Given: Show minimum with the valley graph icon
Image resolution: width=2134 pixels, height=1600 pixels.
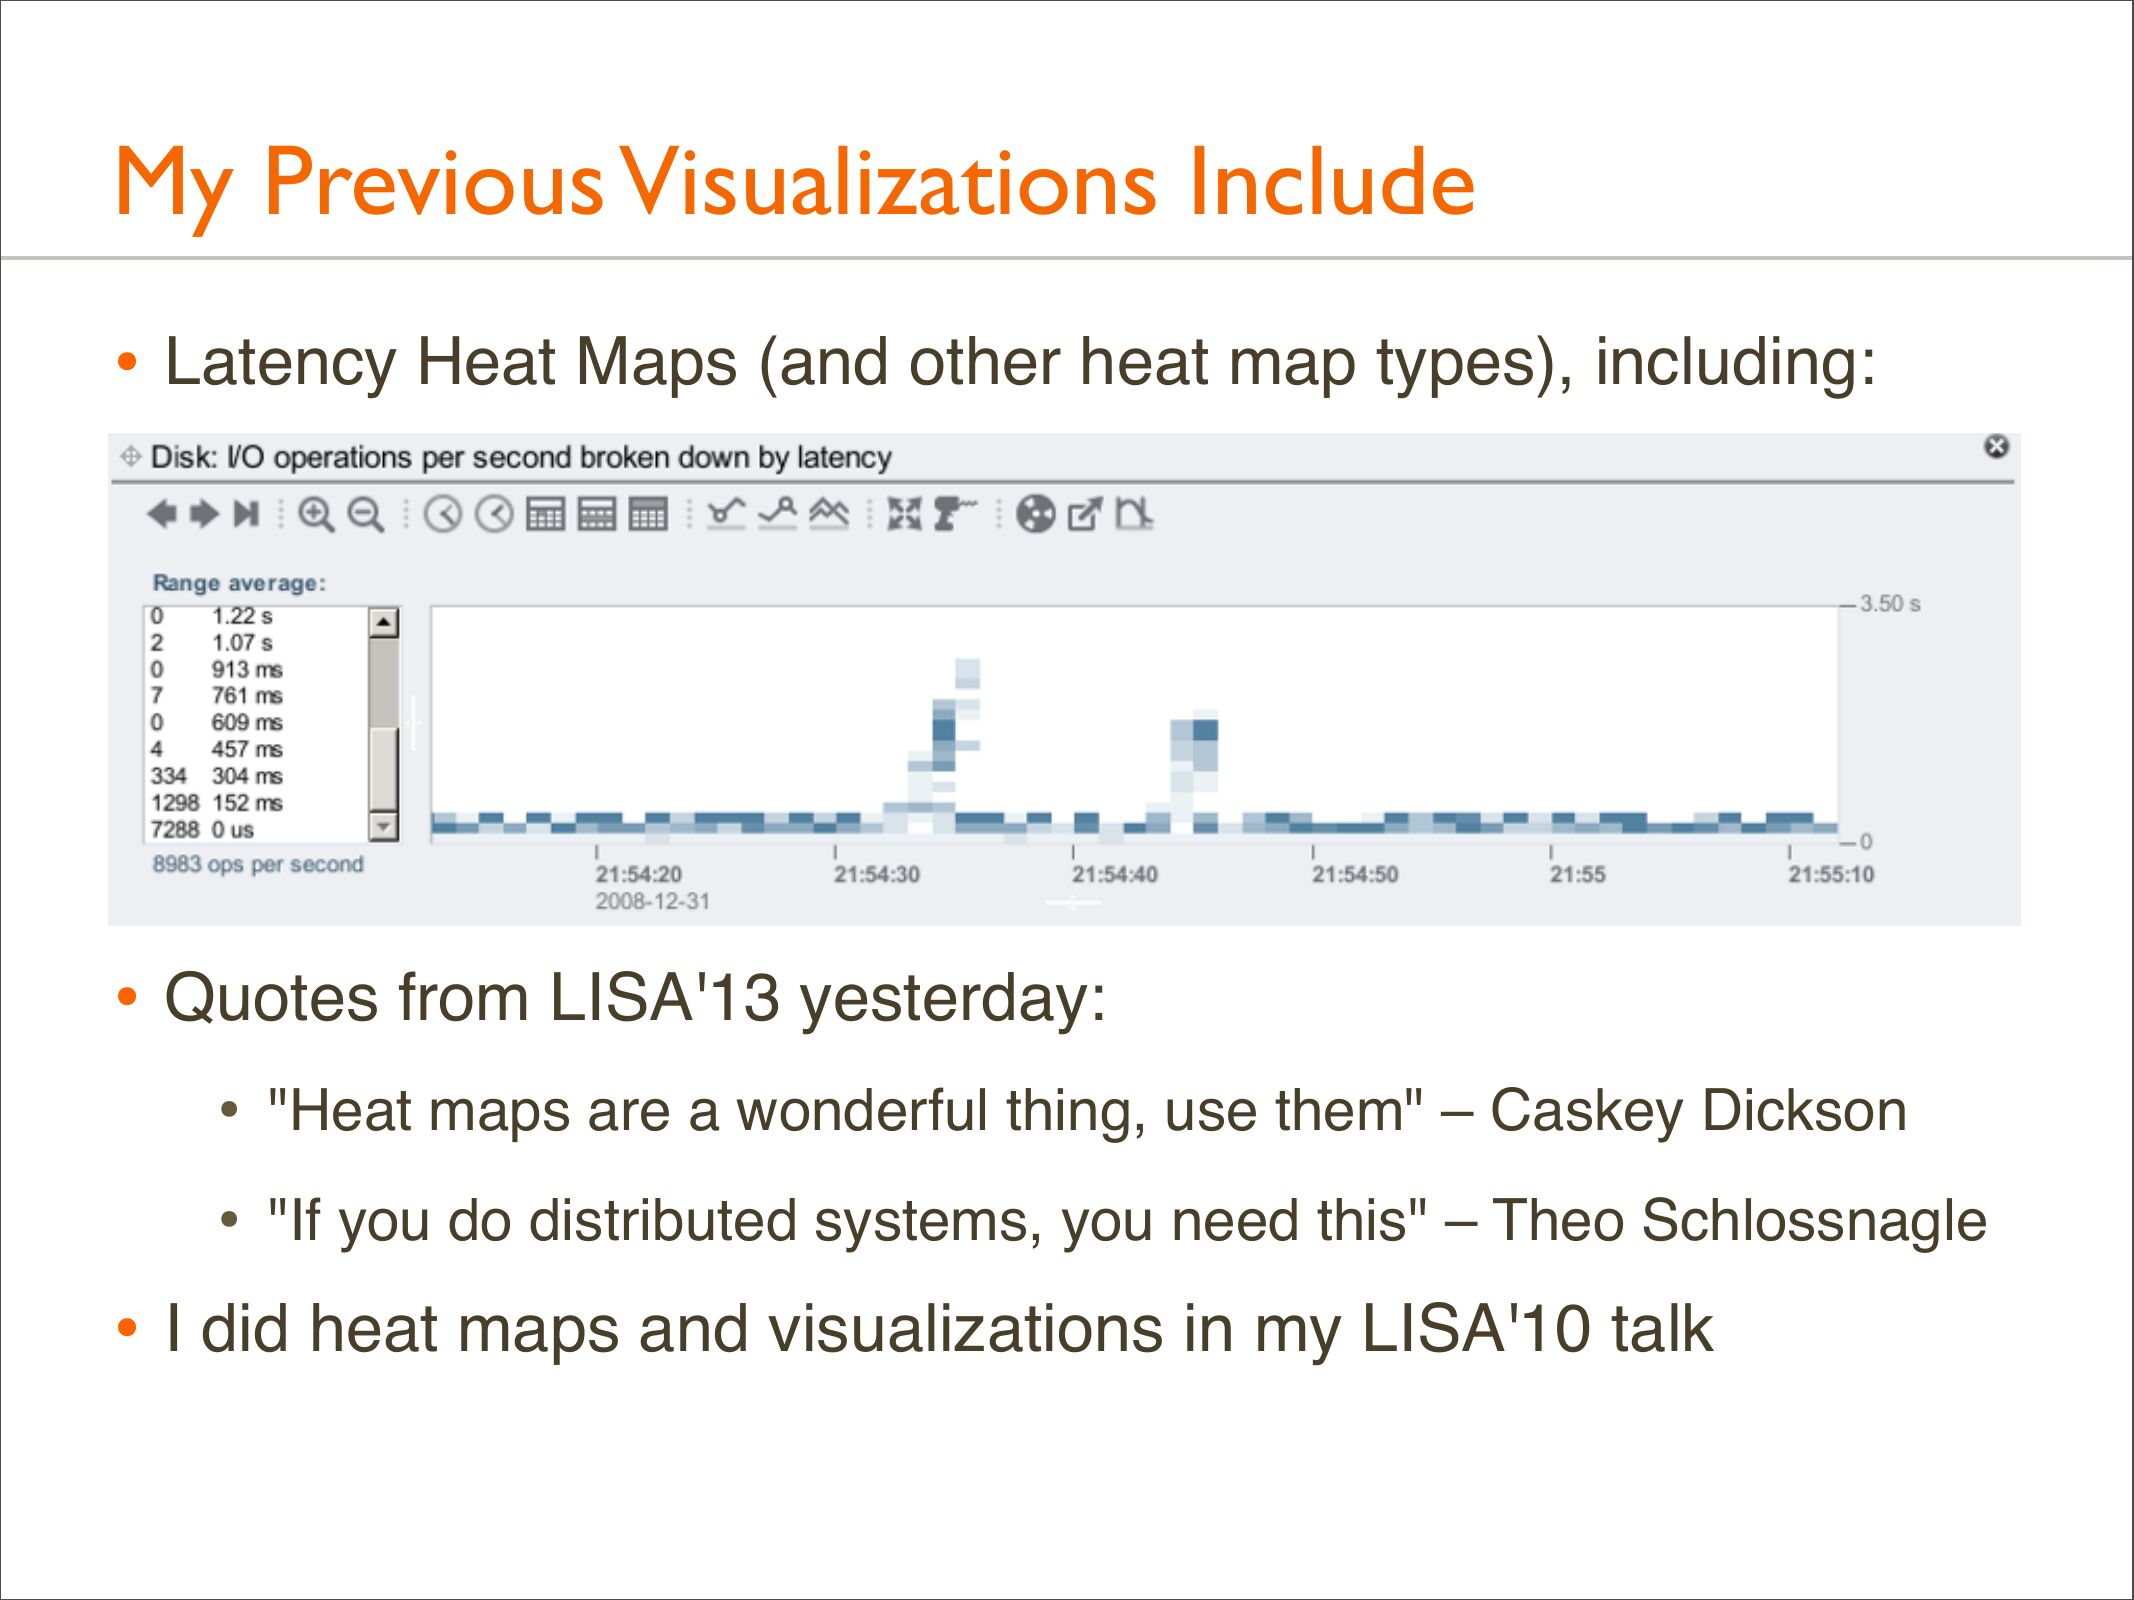Looking at the screenshot, I should pos(726,514).
